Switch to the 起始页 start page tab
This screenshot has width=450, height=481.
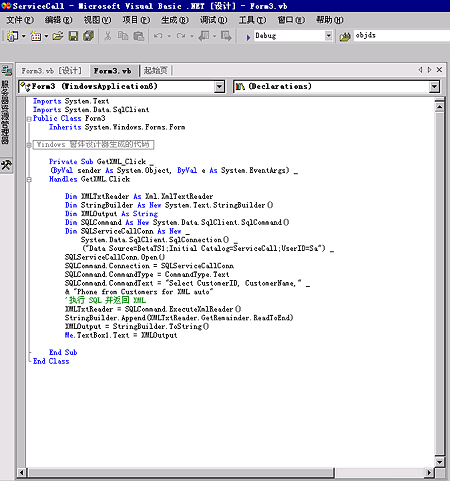(x=155, y=70)
